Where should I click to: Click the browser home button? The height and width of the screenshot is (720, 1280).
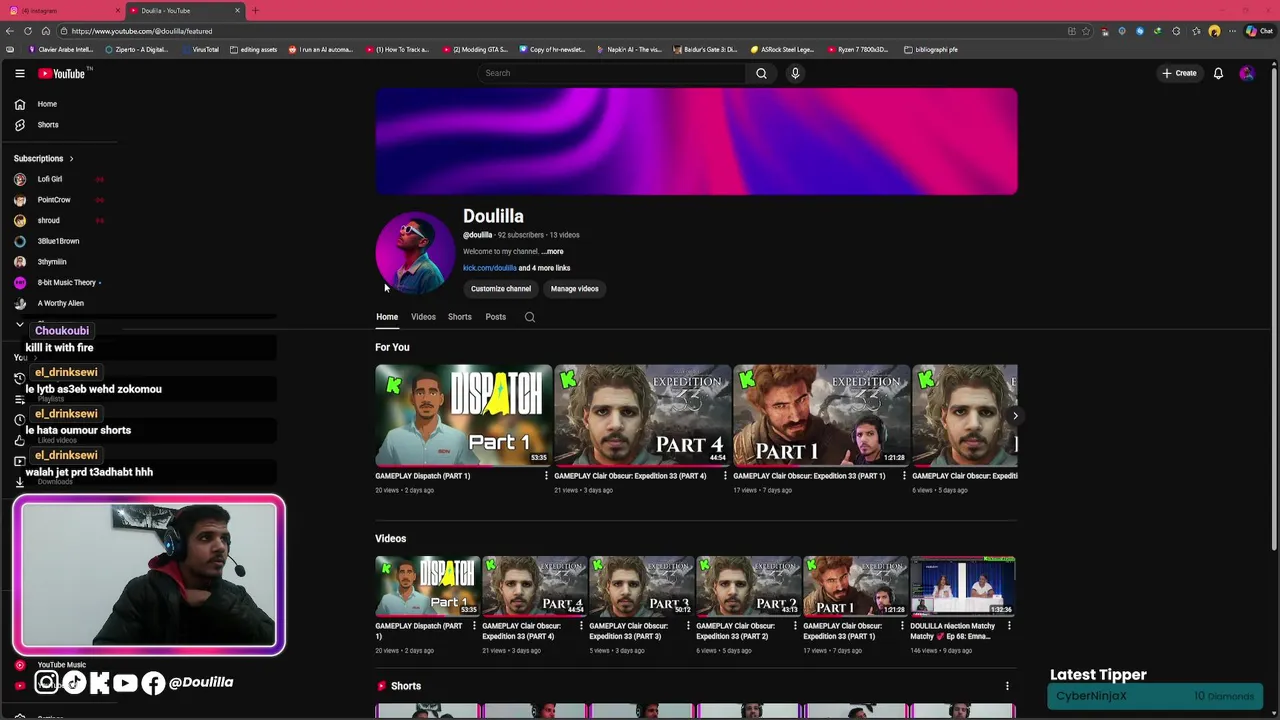click(46, 31)
